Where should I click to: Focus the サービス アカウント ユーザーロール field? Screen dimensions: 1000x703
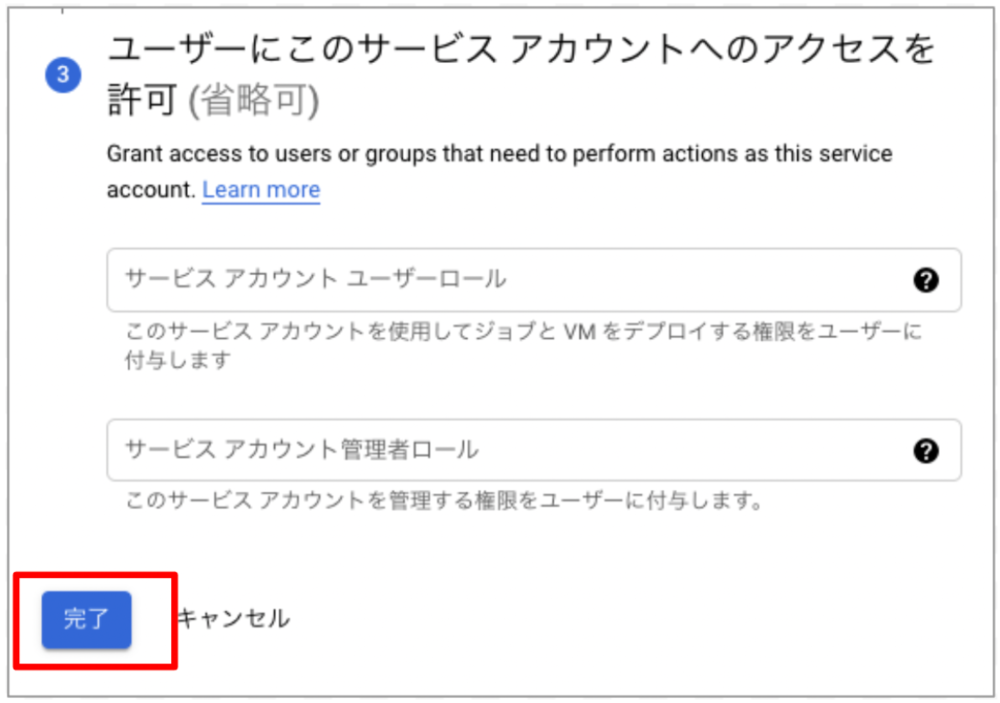pos(500,280)
